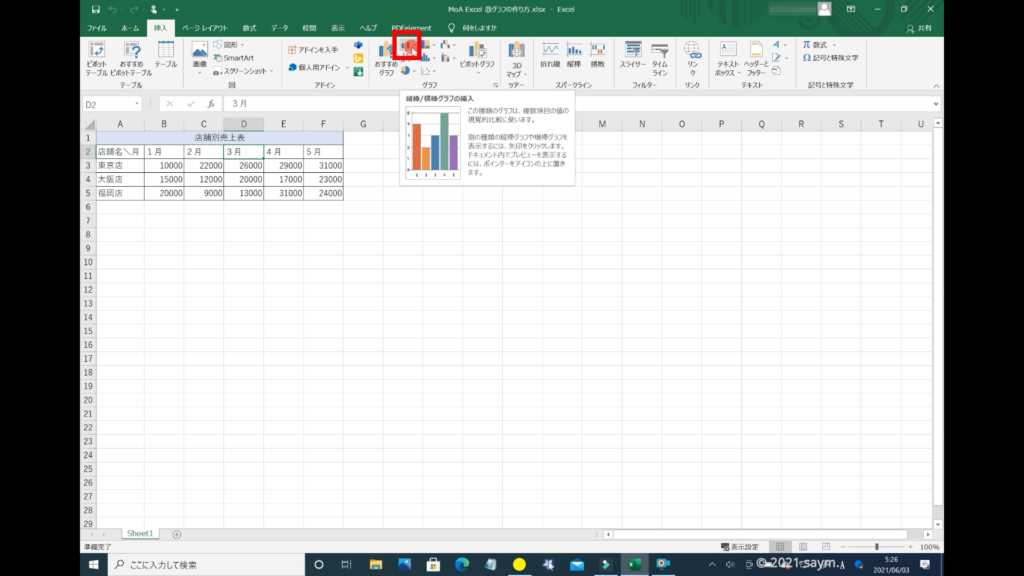Click the Slicer (スライサー) filter icon
The width and height of the screenshot is (1024, 576).
coord(632,54)
